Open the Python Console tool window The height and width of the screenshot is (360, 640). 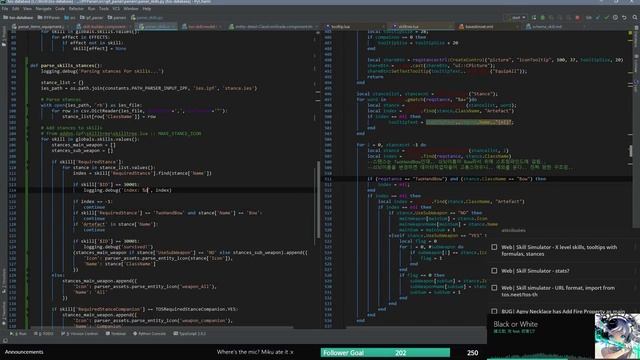click(x=149, y=333)
